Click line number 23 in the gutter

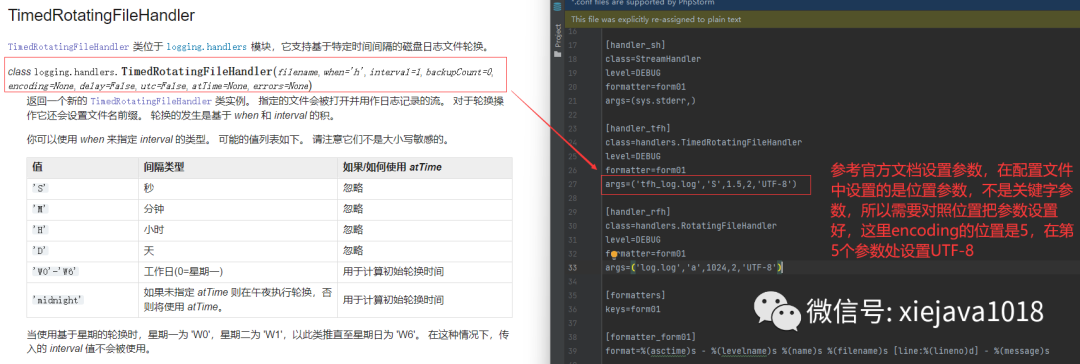coord(573,128)
